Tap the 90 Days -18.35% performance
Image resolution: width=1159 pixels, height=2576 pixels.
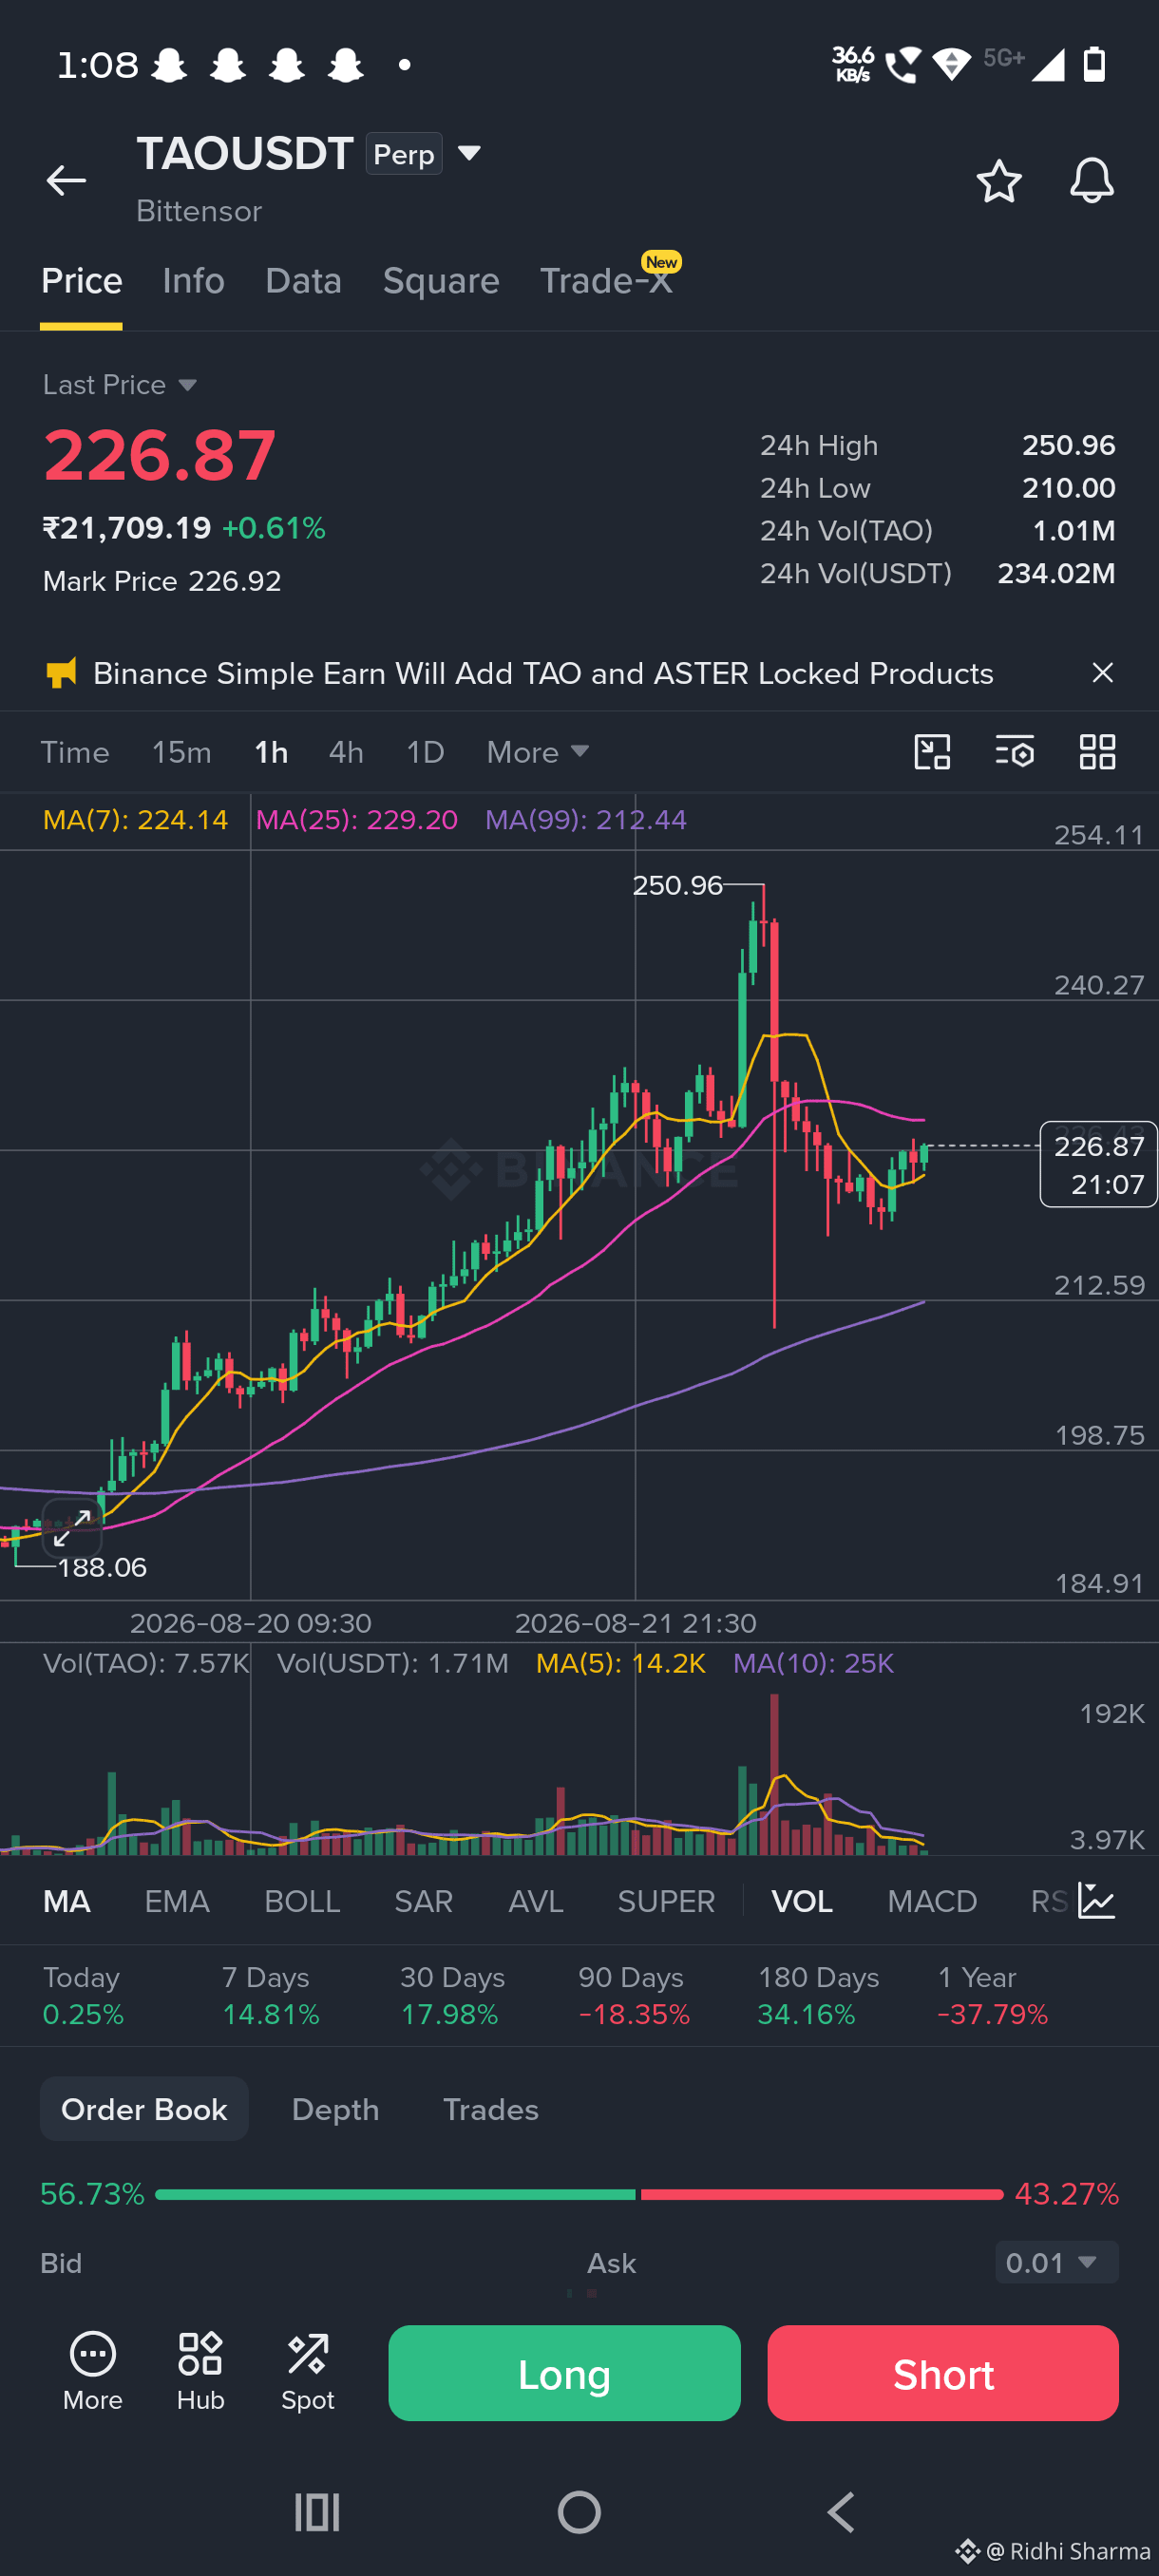(x=634, y=1995)
